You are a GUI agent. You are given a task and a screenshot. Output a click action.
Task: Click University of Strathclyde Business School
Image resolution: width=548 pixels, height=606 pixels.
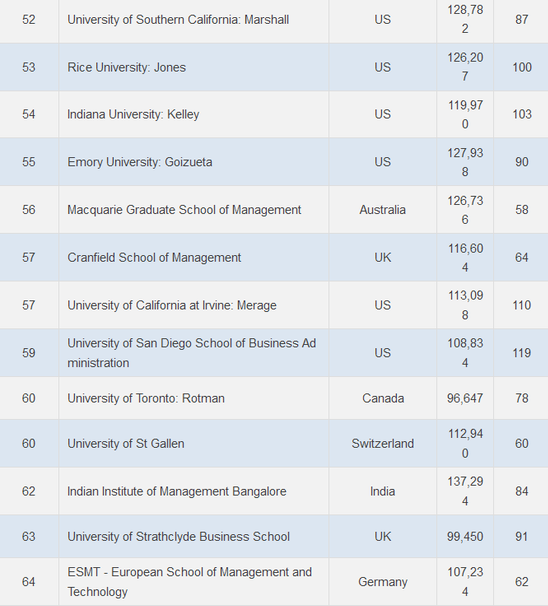[x=179, y=537]
